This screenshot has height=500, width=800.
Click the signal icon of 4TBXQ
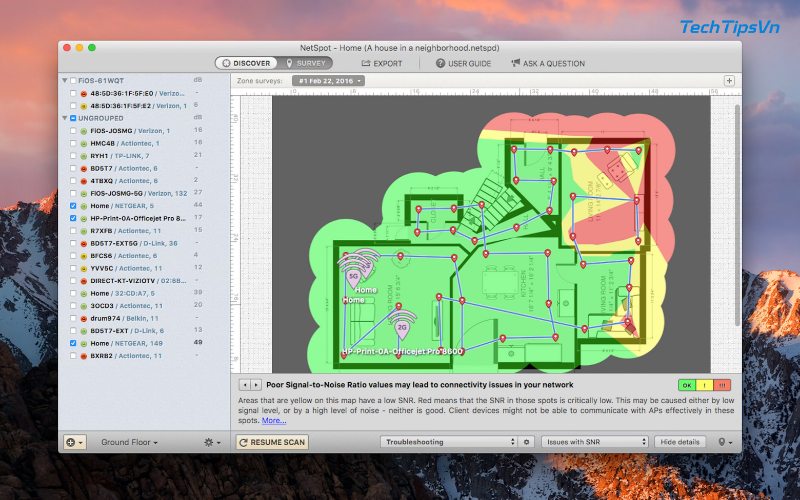(84, 181)
